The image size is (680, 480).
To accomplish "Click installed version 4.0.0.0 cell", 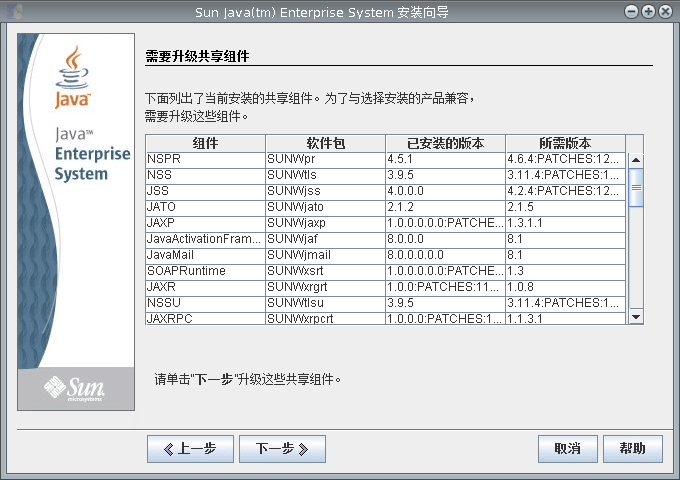I will pyautogui.click(x=445, y=191).
